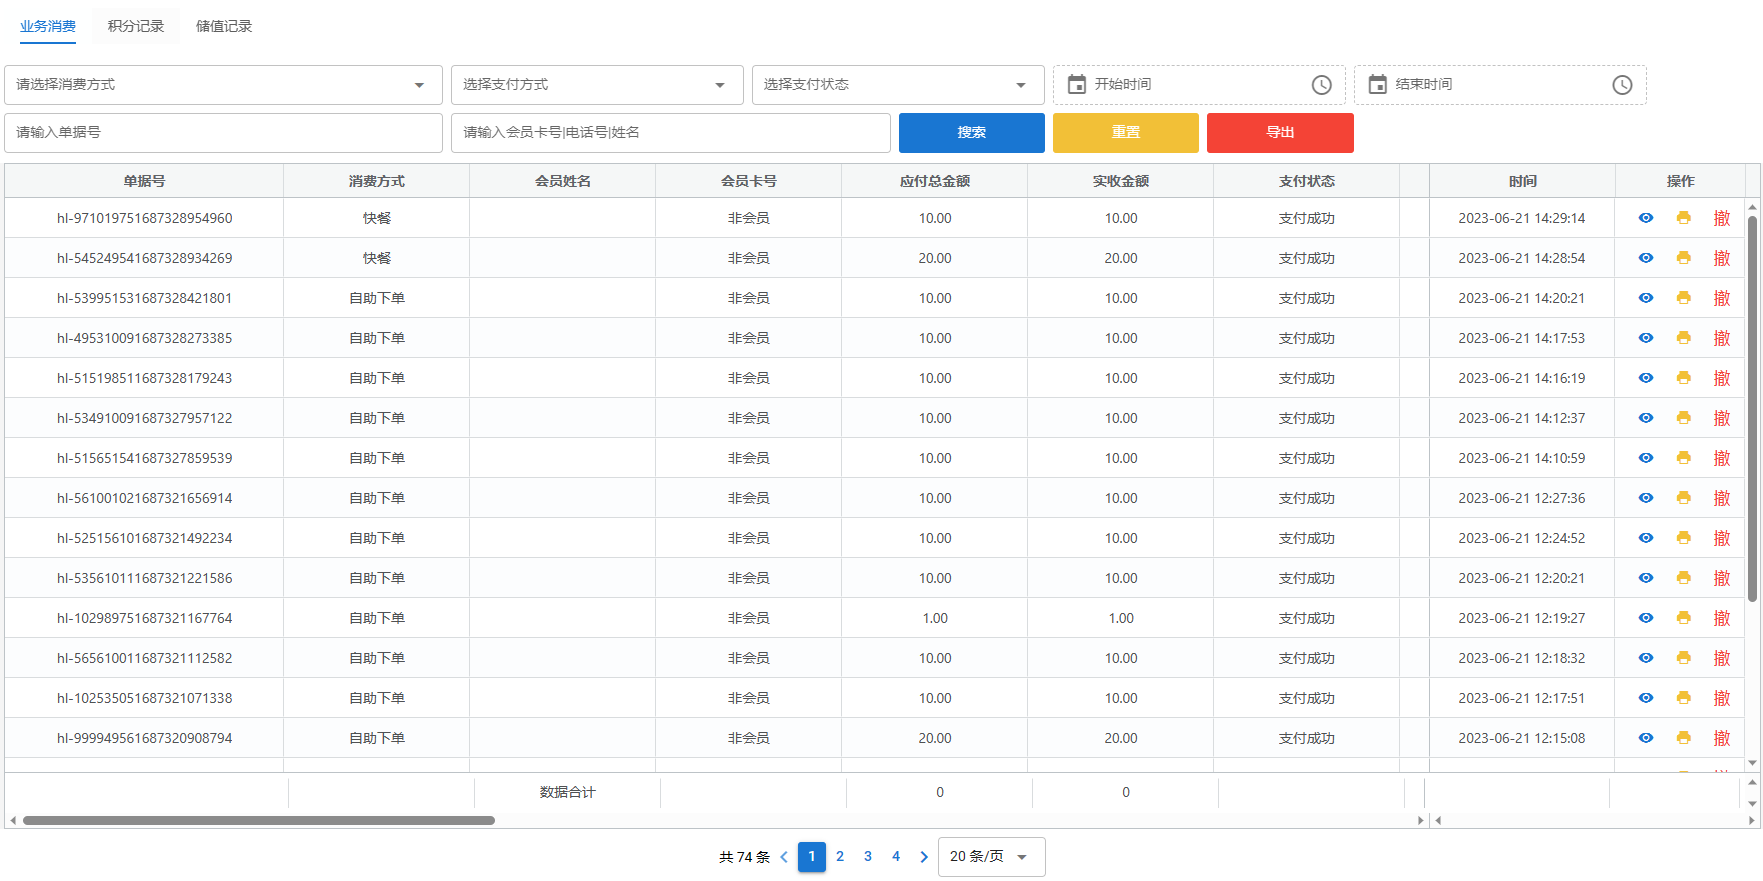
Task: Click scroll-down arrow of table scrollbar
Action: click(x=1752, y=764)
